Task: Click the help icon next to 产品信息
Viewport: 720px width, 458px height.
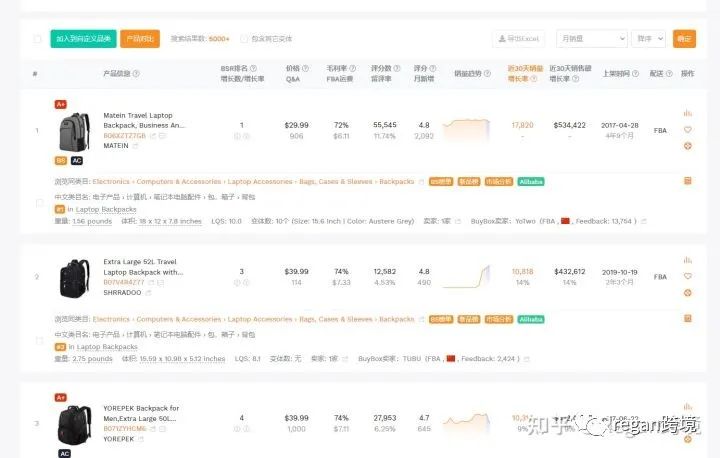Action: coord(136,74)
